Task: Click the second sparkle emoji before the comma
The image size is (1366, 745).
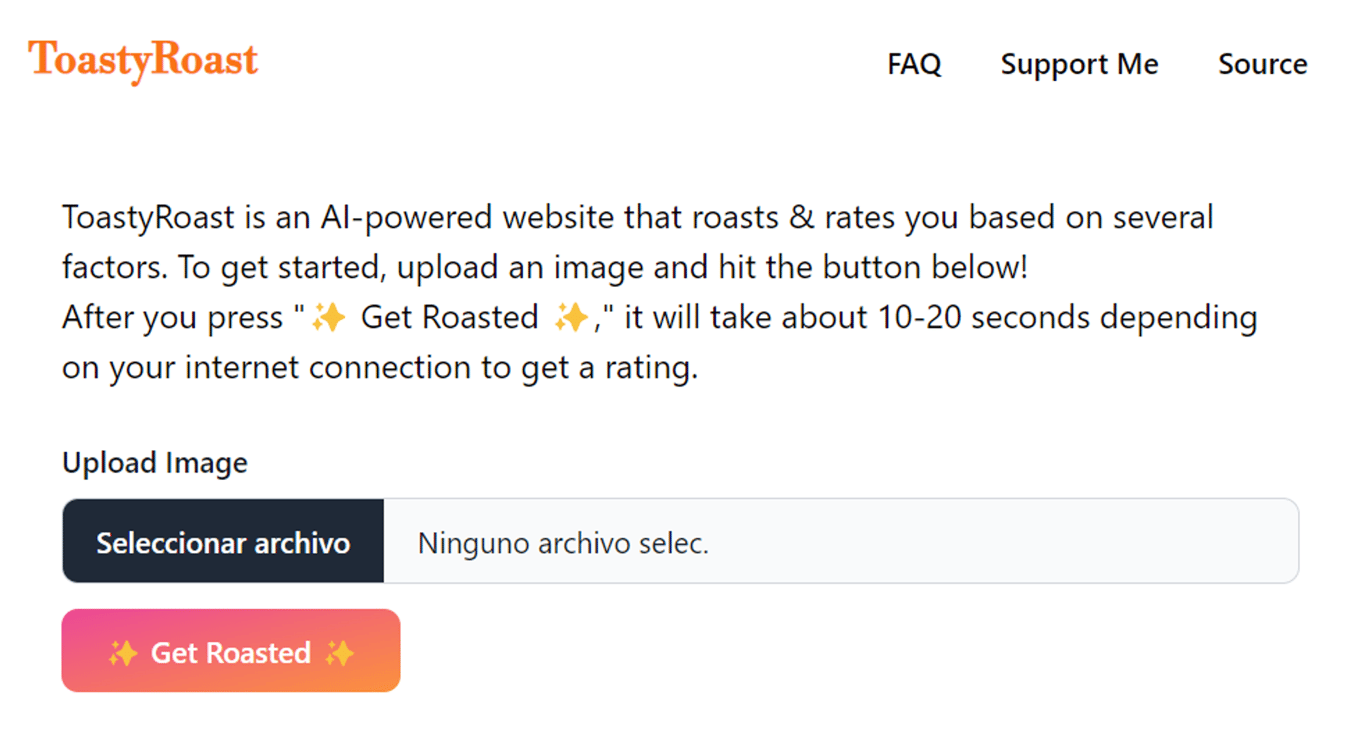Action: pos(570,318)
